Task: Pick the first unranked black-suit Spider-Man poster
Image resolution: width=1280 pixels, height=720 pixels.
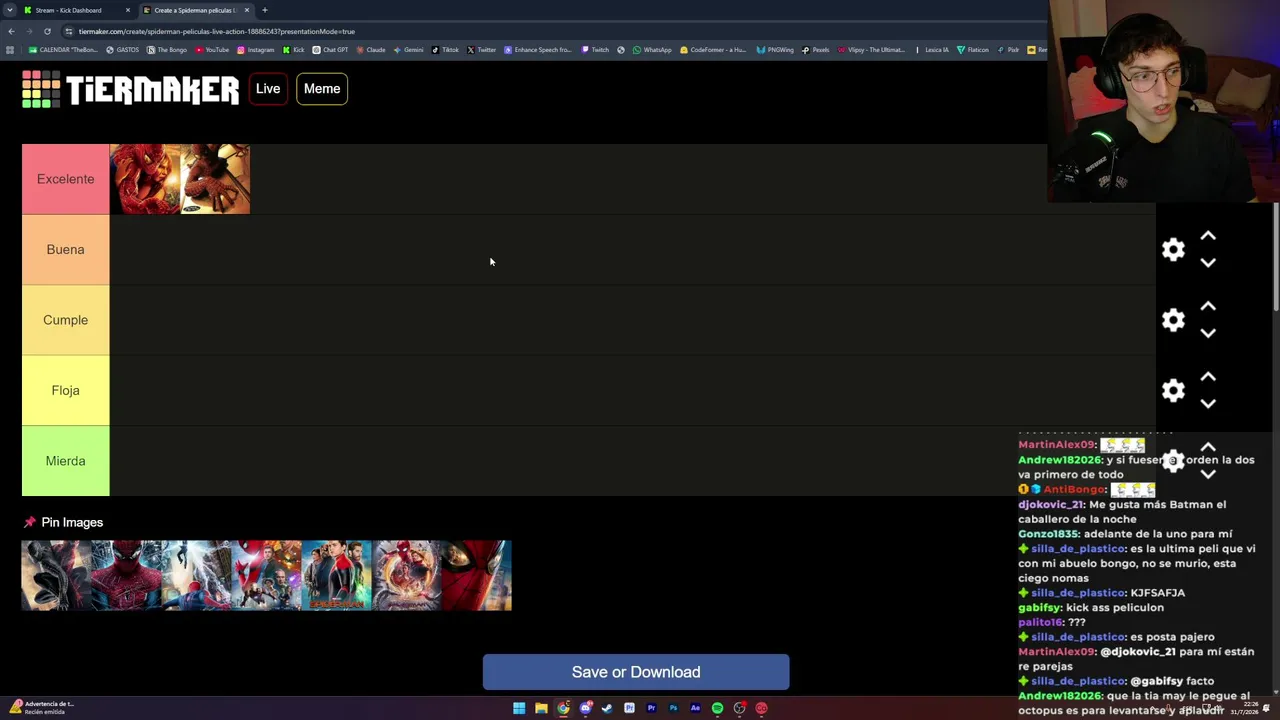Action: tap(57, 575)
